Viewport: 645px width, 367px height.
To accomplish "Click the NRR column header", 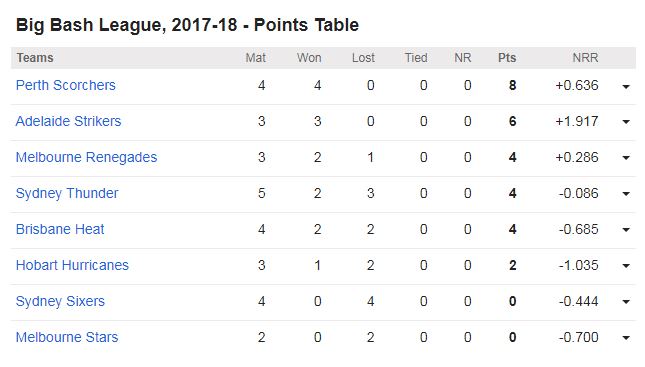I will 585,58.
